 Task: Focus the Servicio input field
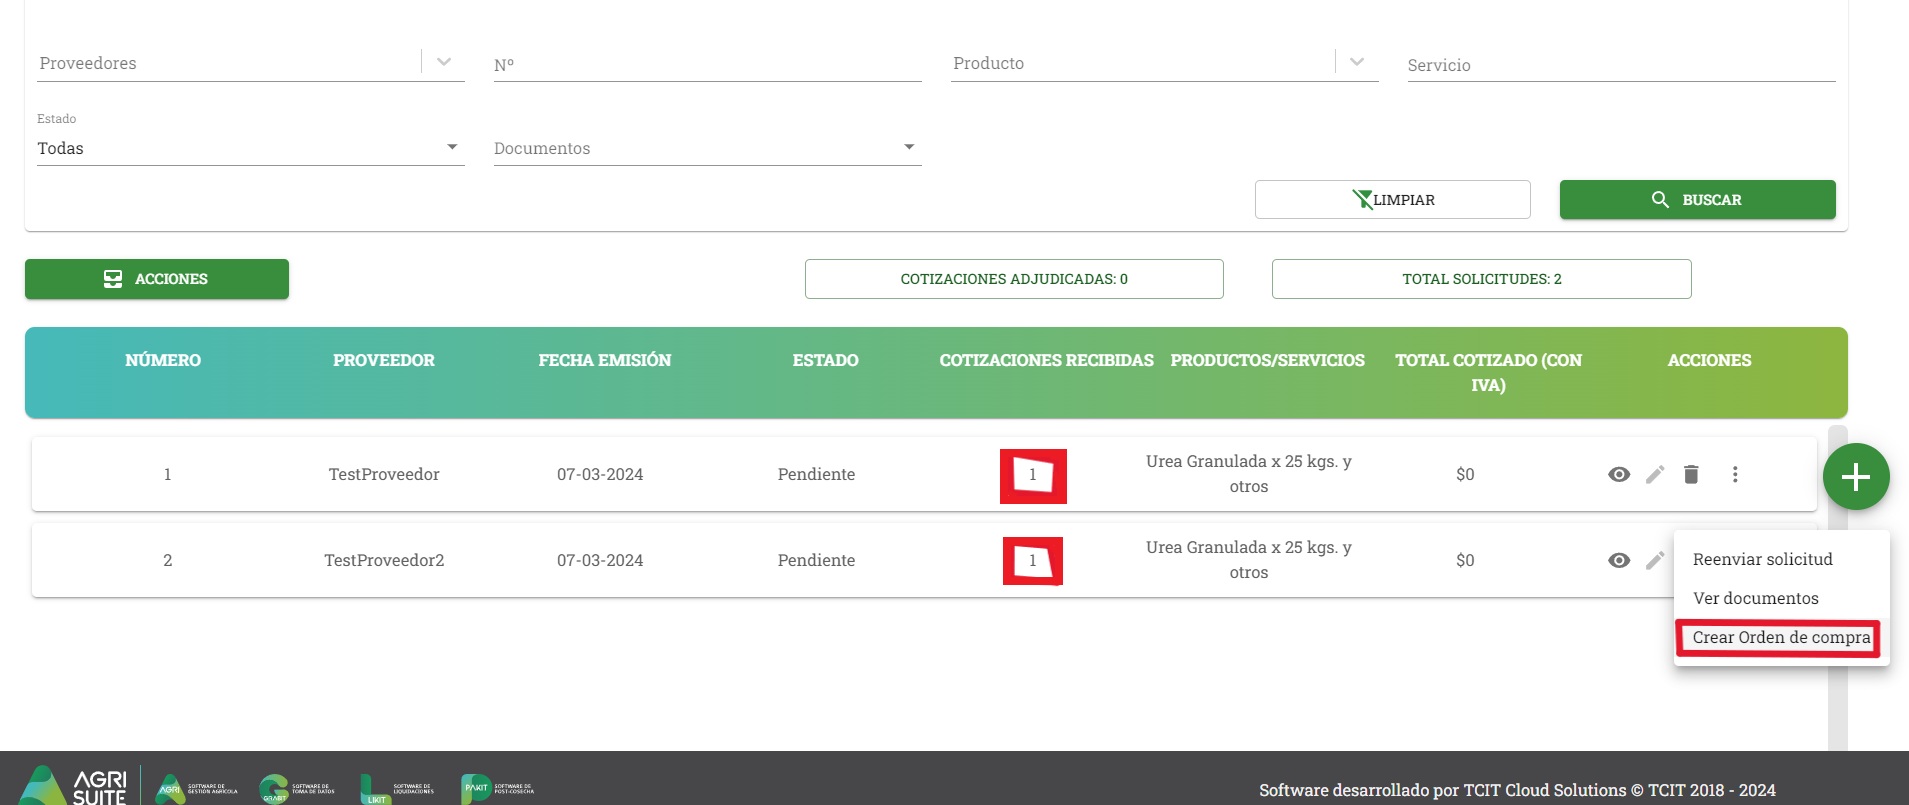pos(1621,65)
